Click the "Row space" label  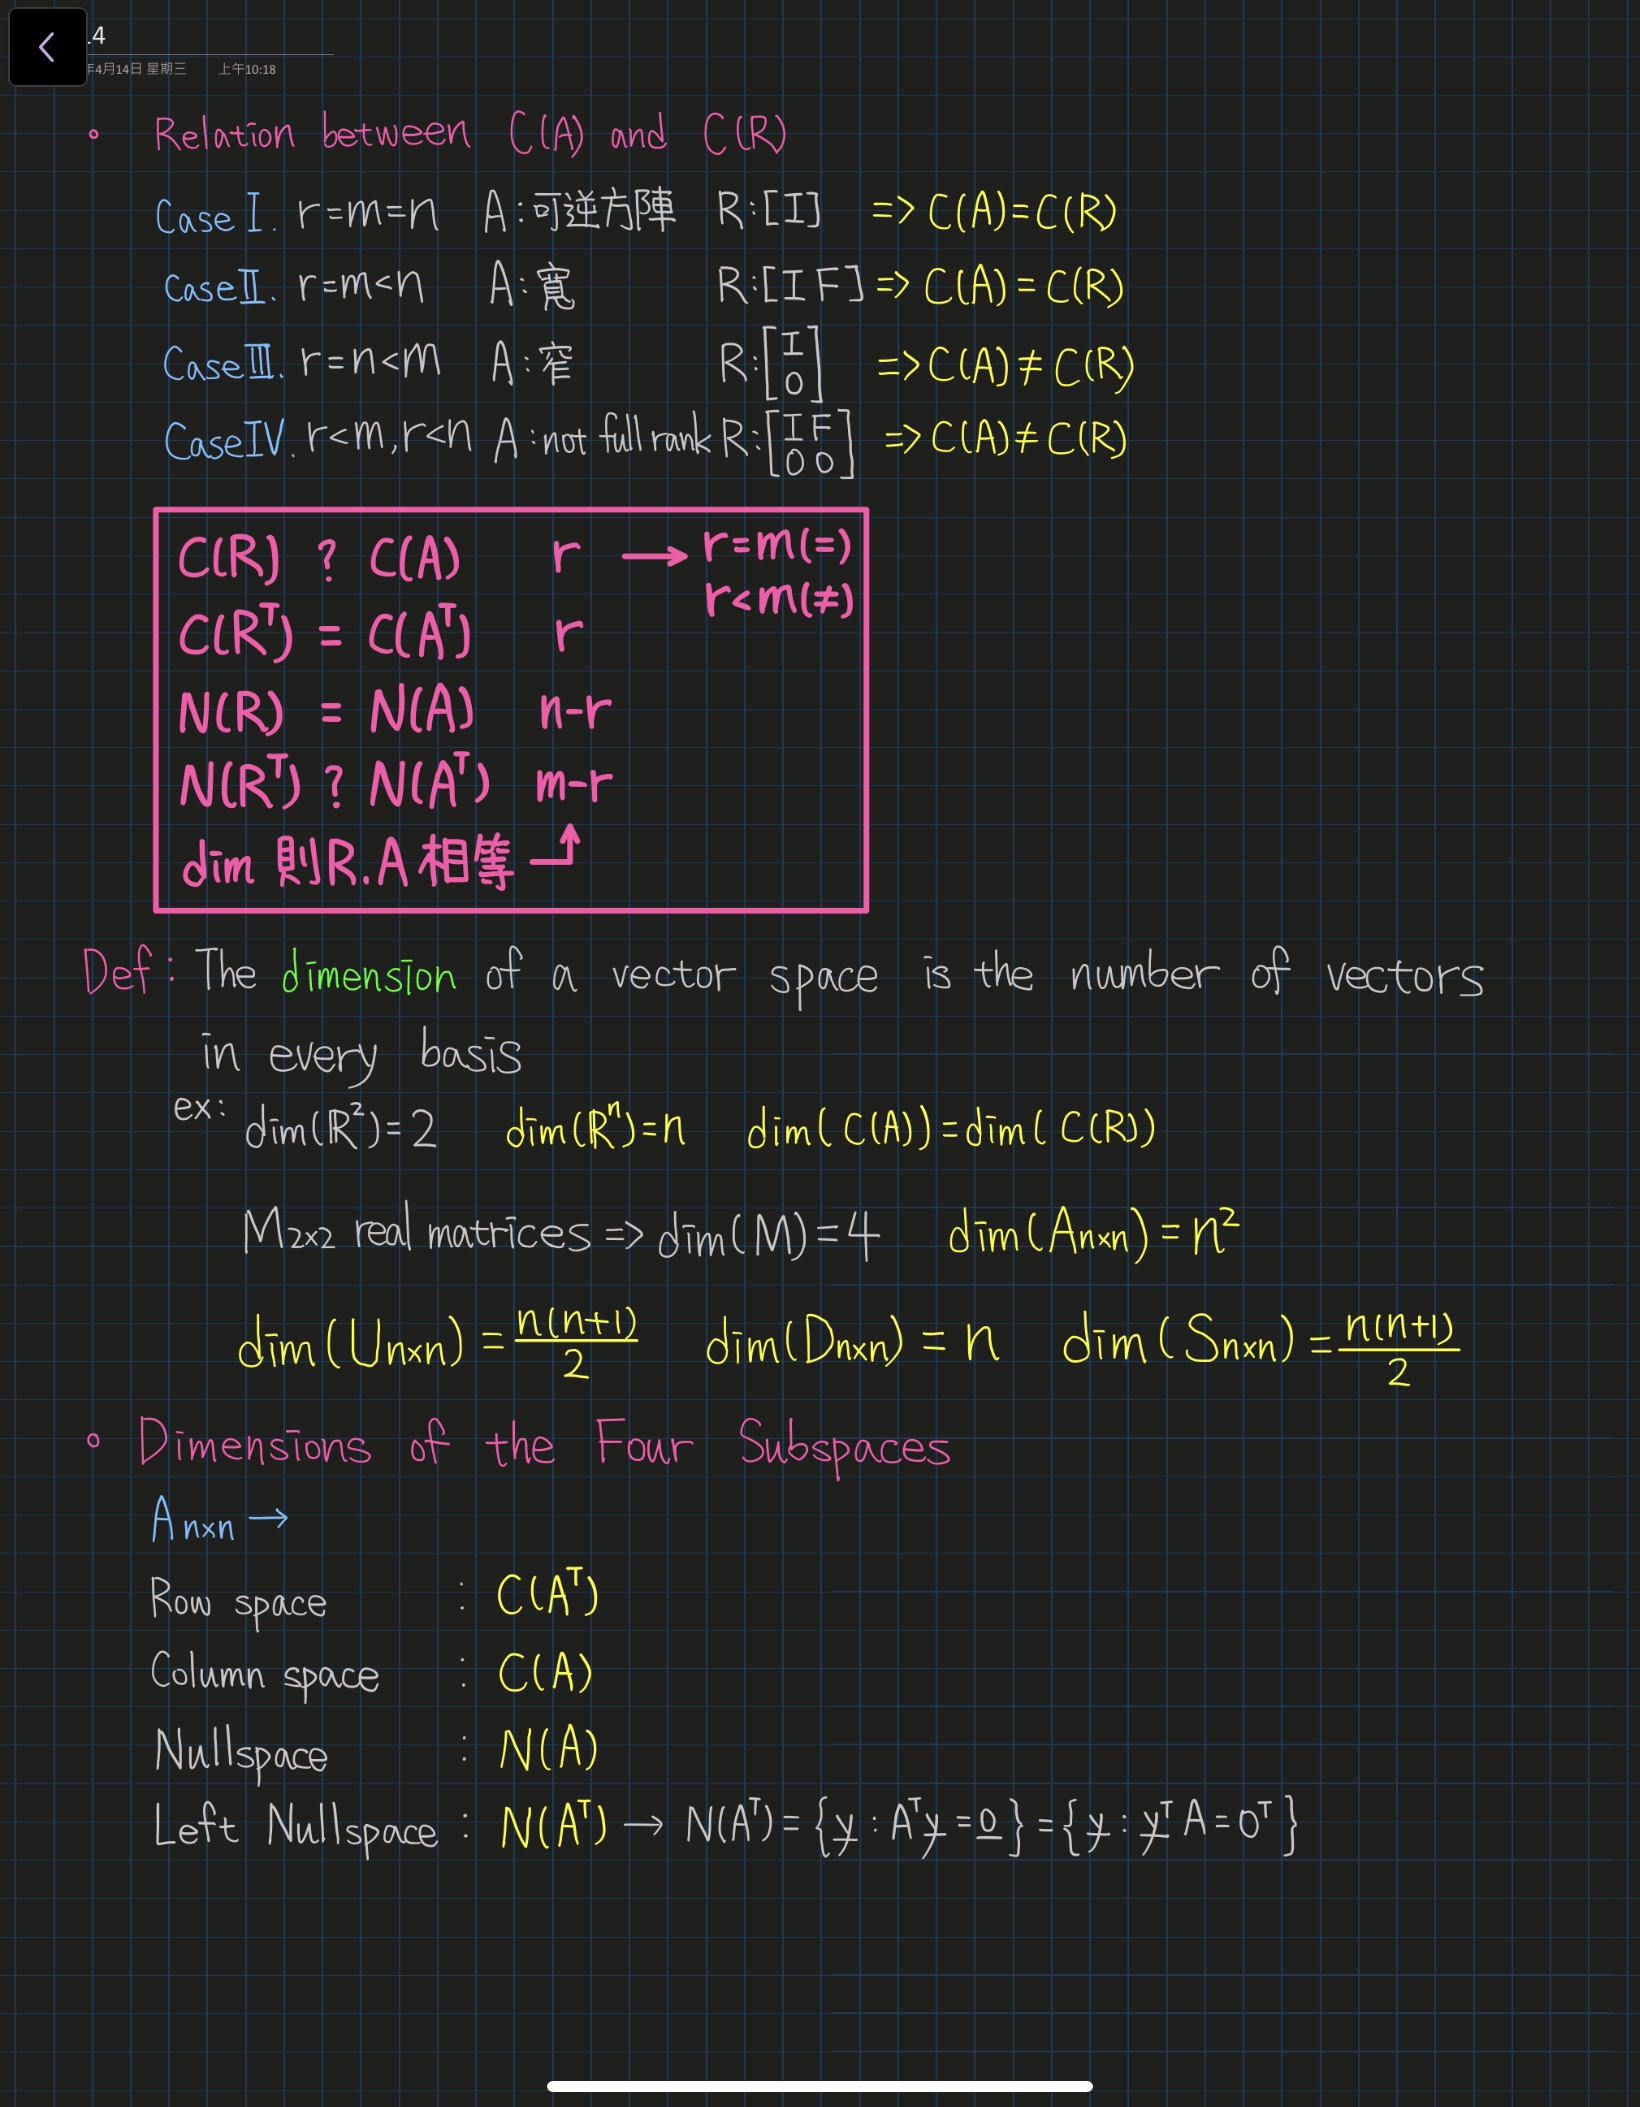238,1600
